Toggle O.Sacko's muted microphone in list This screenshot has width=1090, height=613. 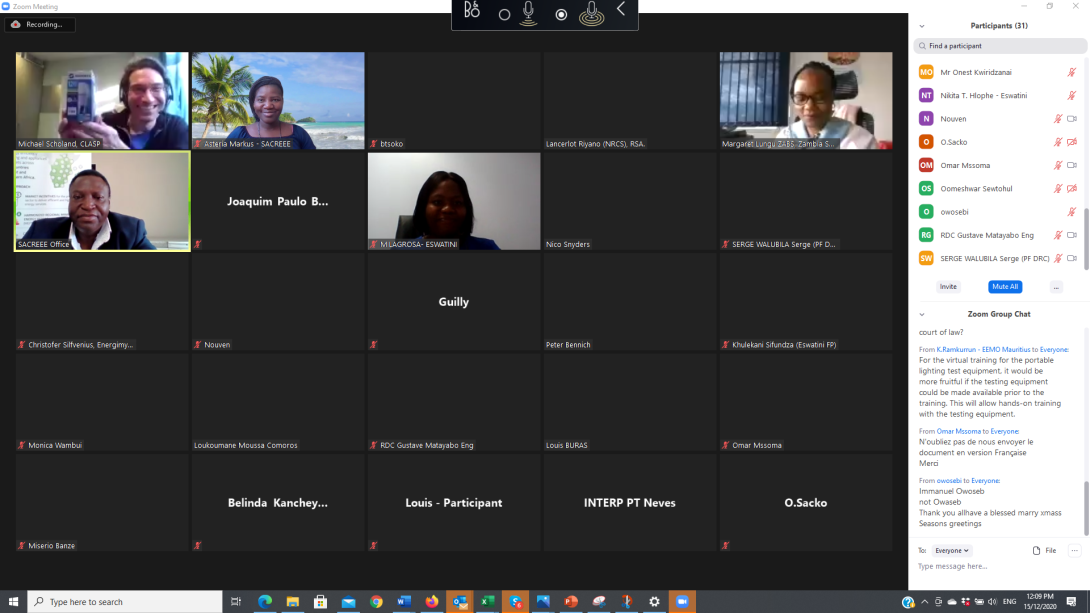pyautogui.click(x=1058, y=142)
